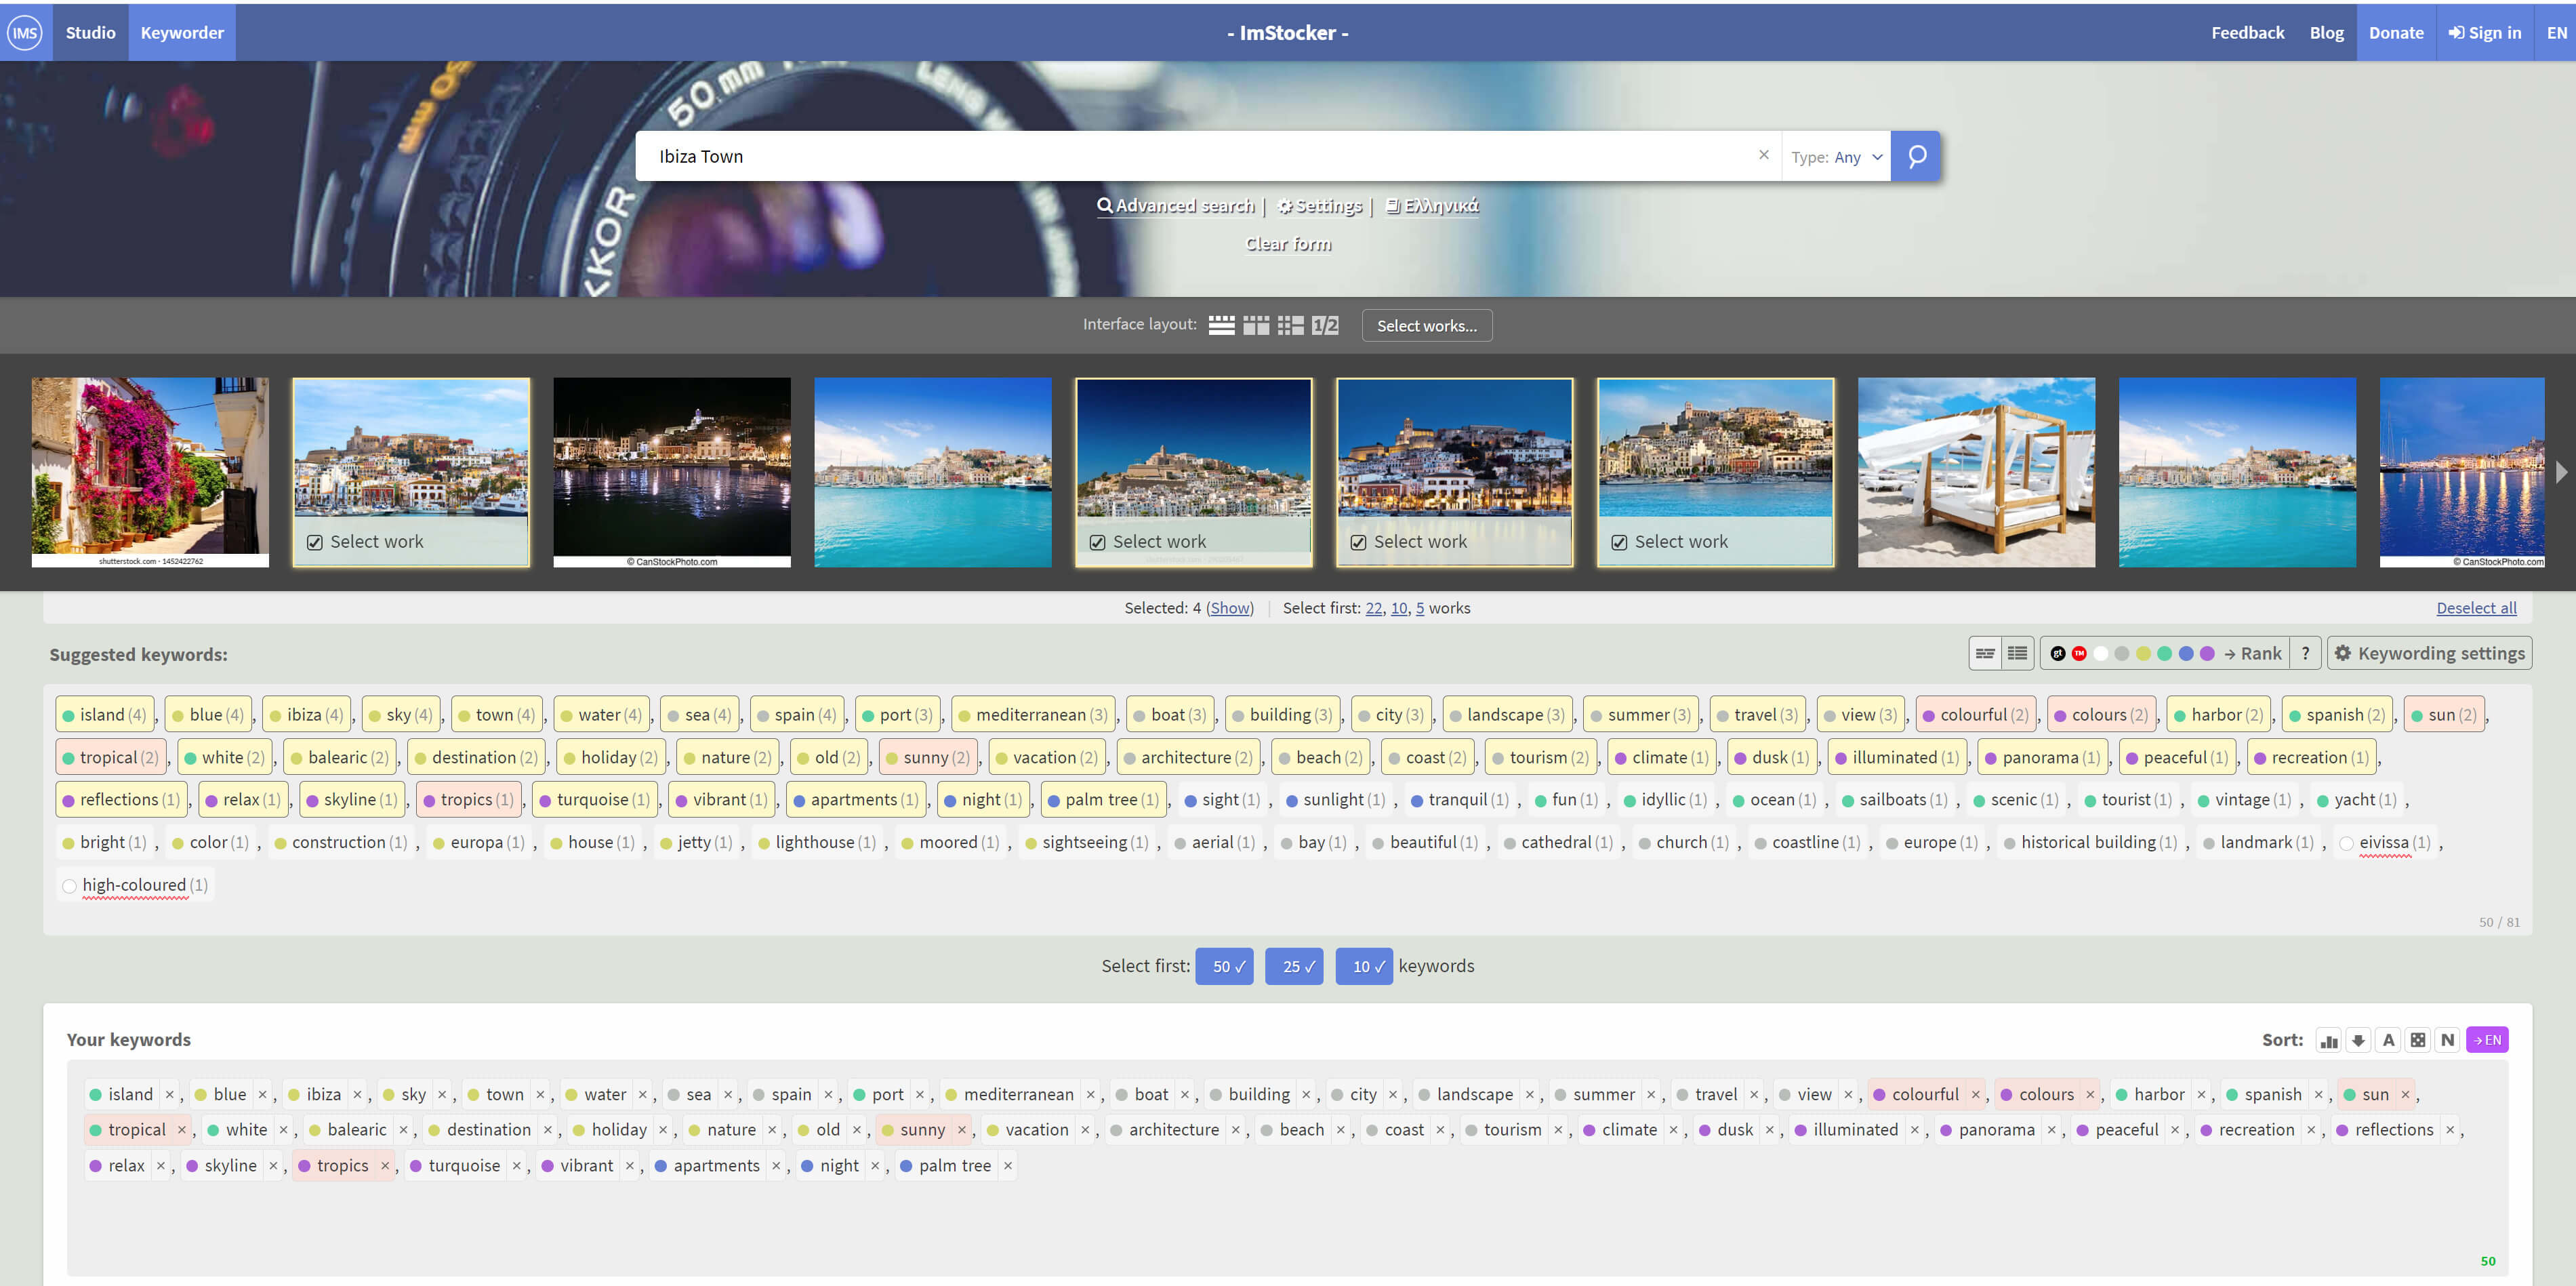Uncheck Select work on second thumbnail
2576x1286 pixels.
coord(315,542)
